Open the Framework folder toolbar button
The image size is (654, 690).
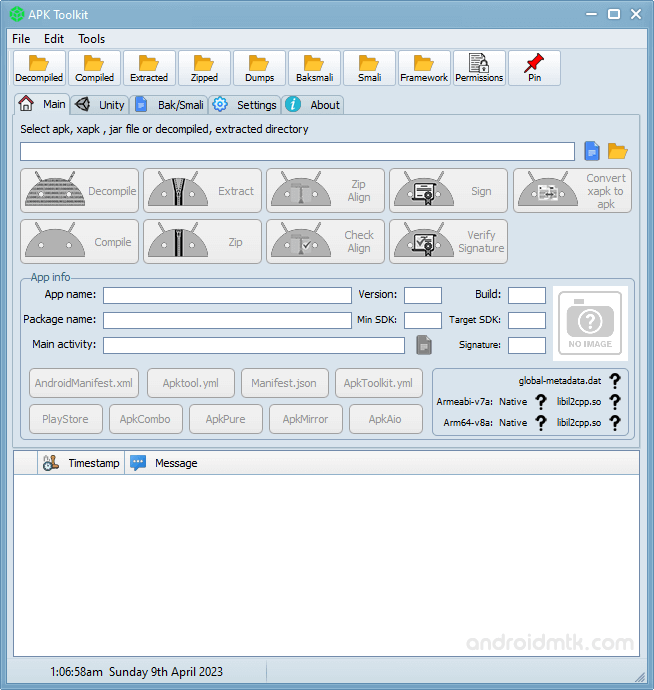pyautogui.click(x=424, y=68)
